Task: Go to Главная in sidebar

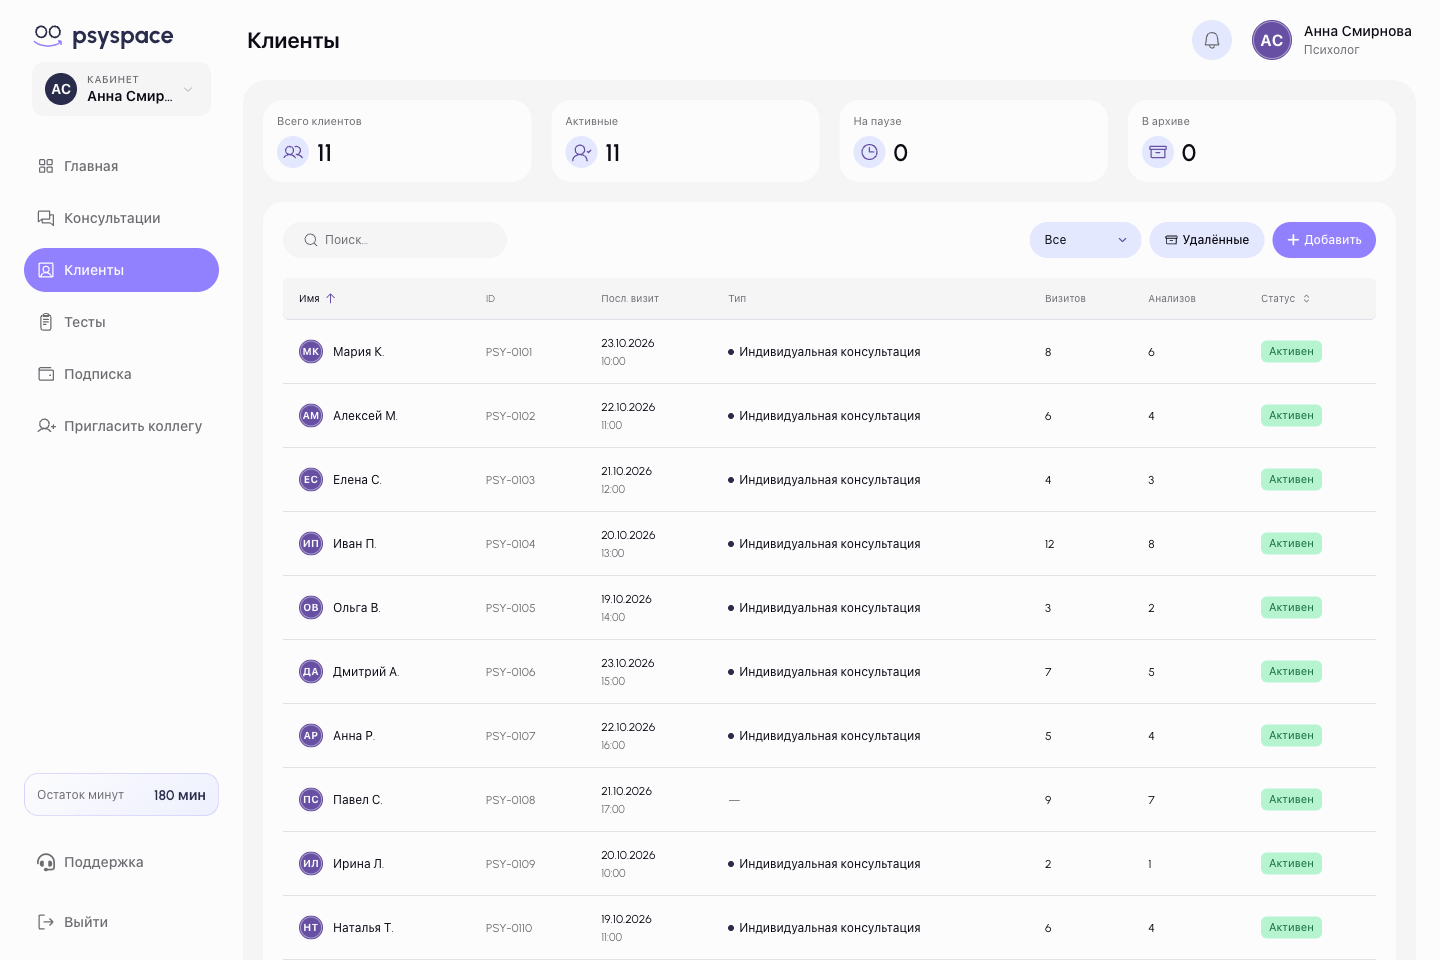Action: (x=122, y=166)
